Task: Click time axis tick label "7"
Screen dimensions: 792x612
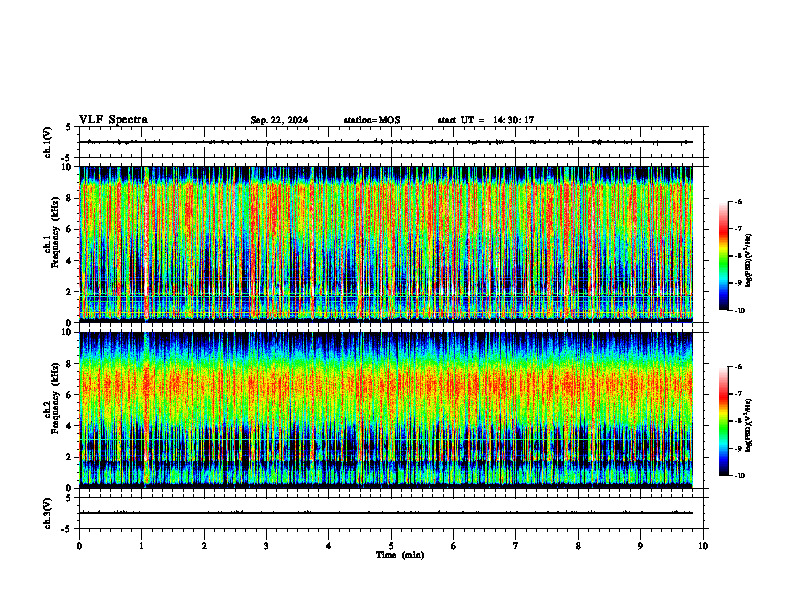Action: (516, 546)
